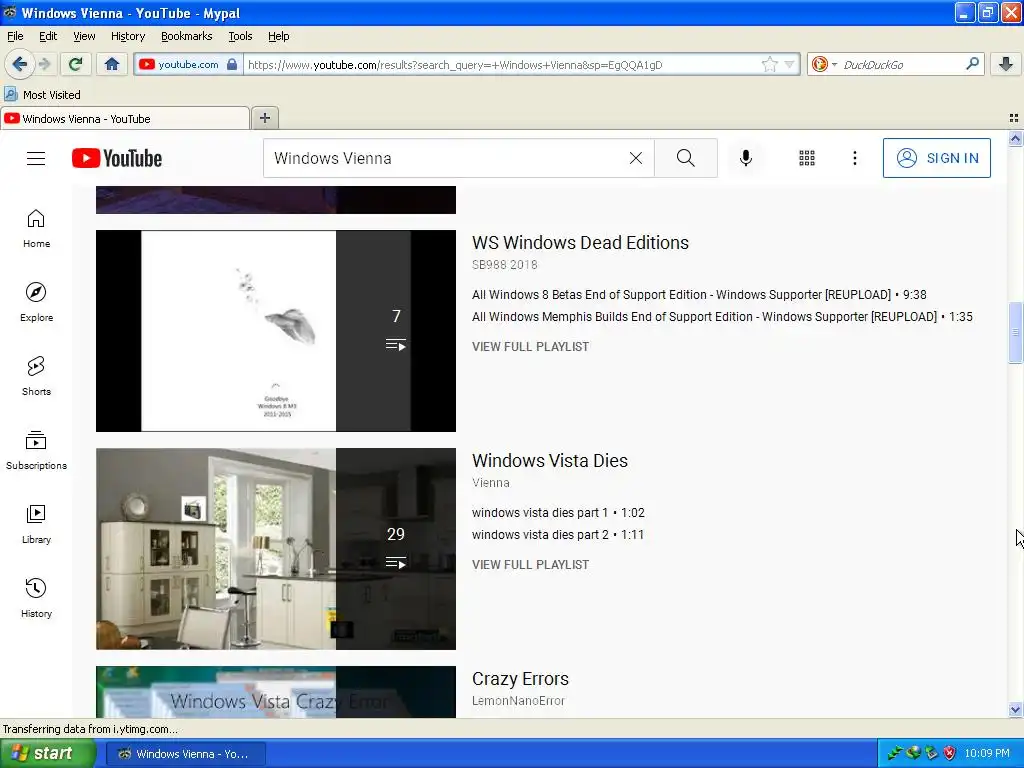Open the Bookmarks menu
1024x768 pixels.
(187, 36)
